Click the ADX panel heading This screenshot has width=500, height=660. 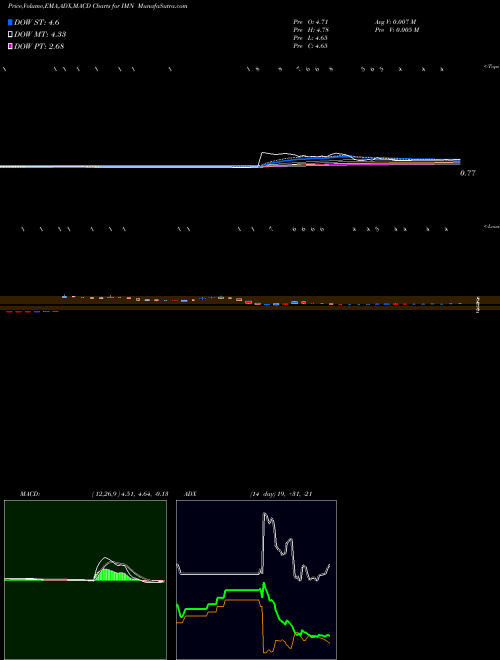coord(190,494)
